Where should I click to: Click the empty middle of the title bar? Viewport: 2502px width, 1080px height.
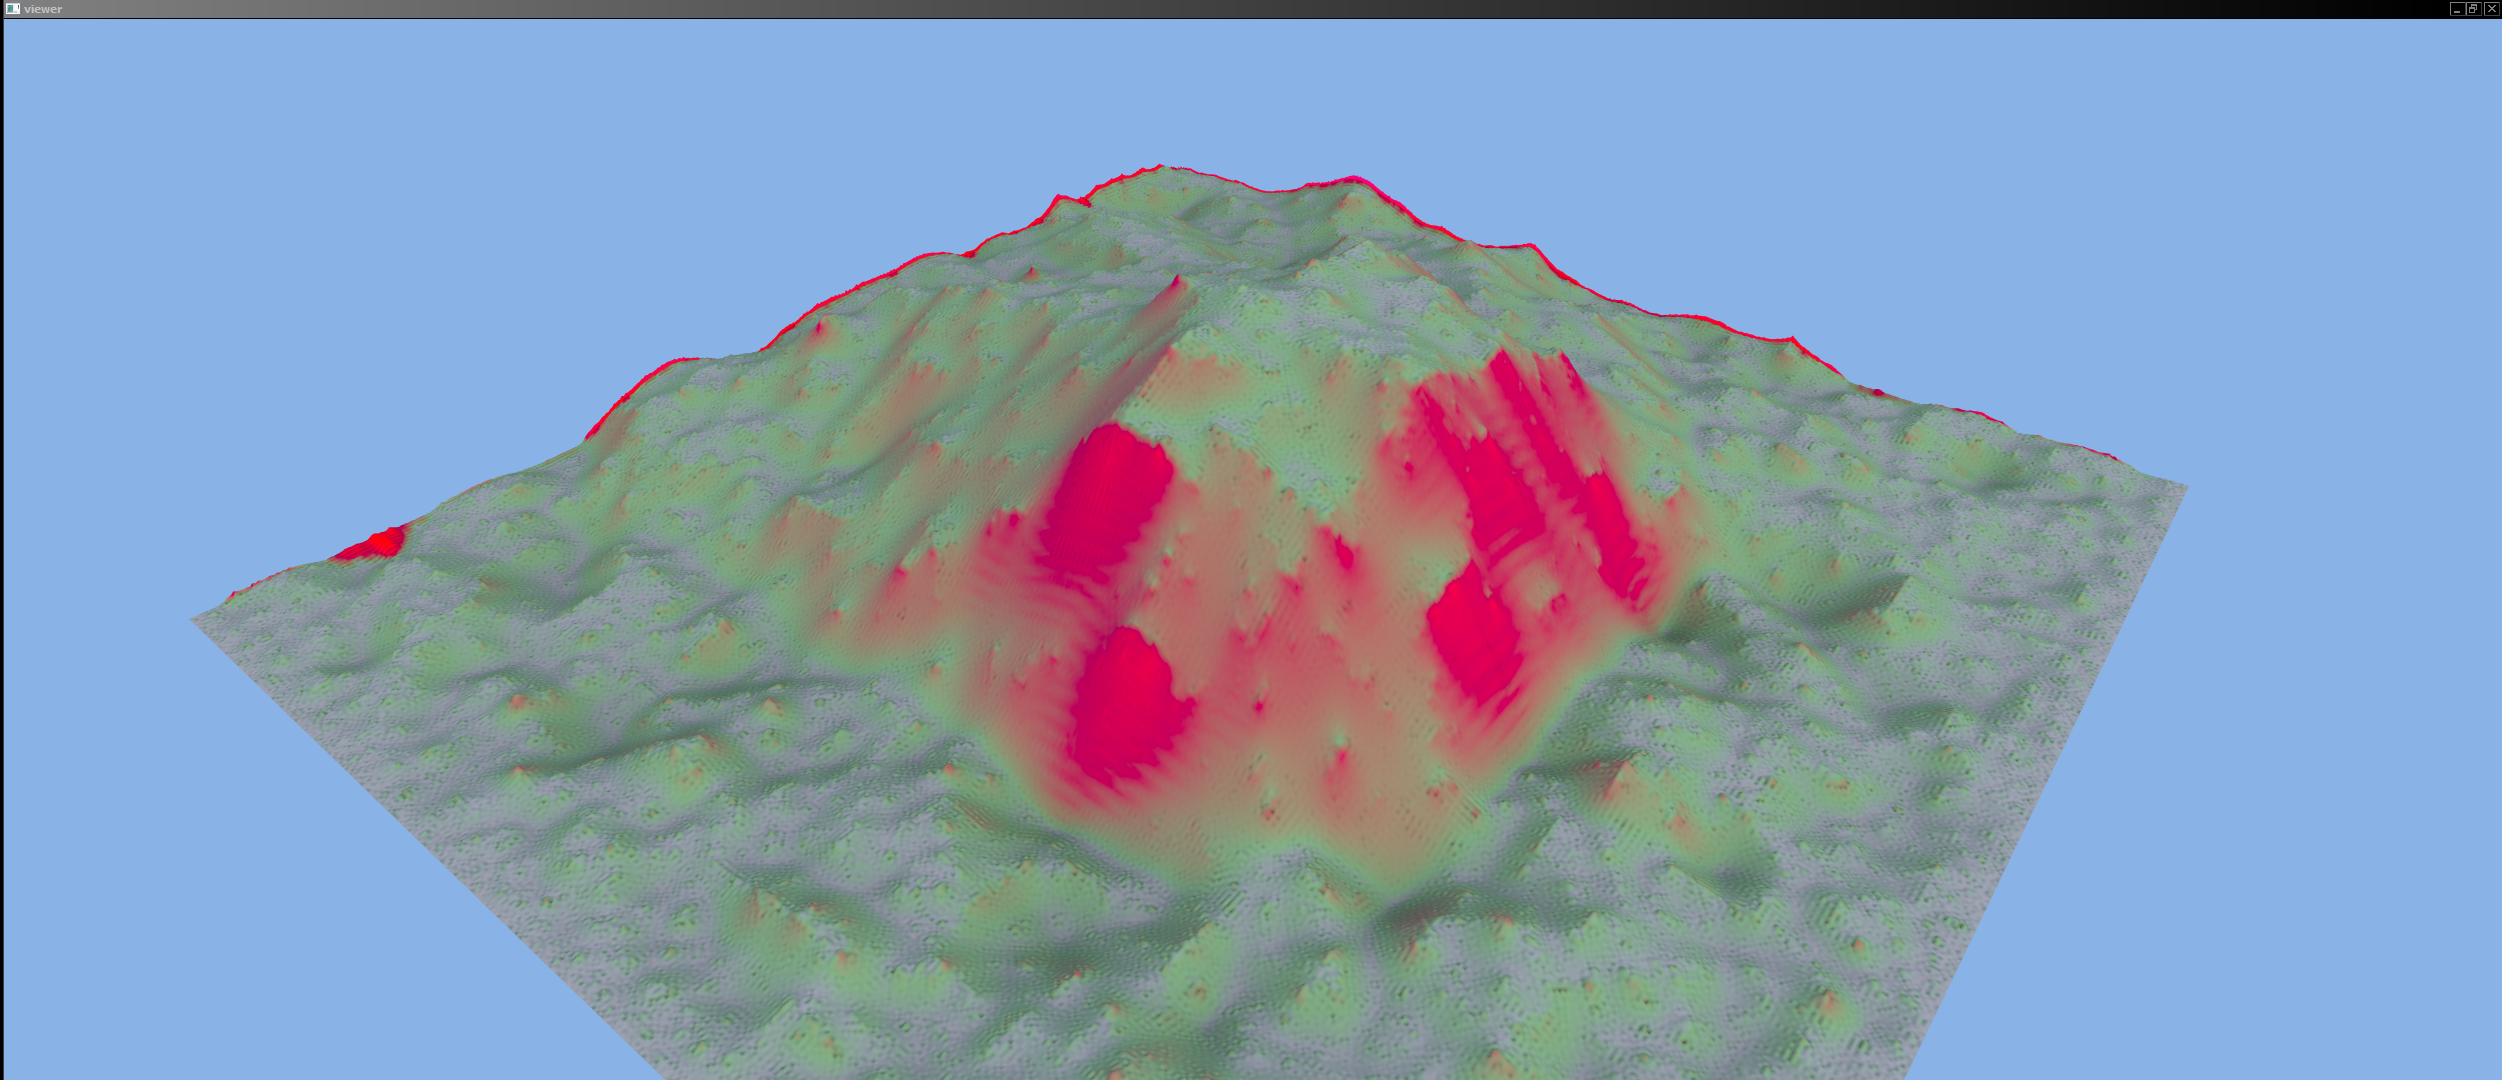click(x=1250, y=9)
